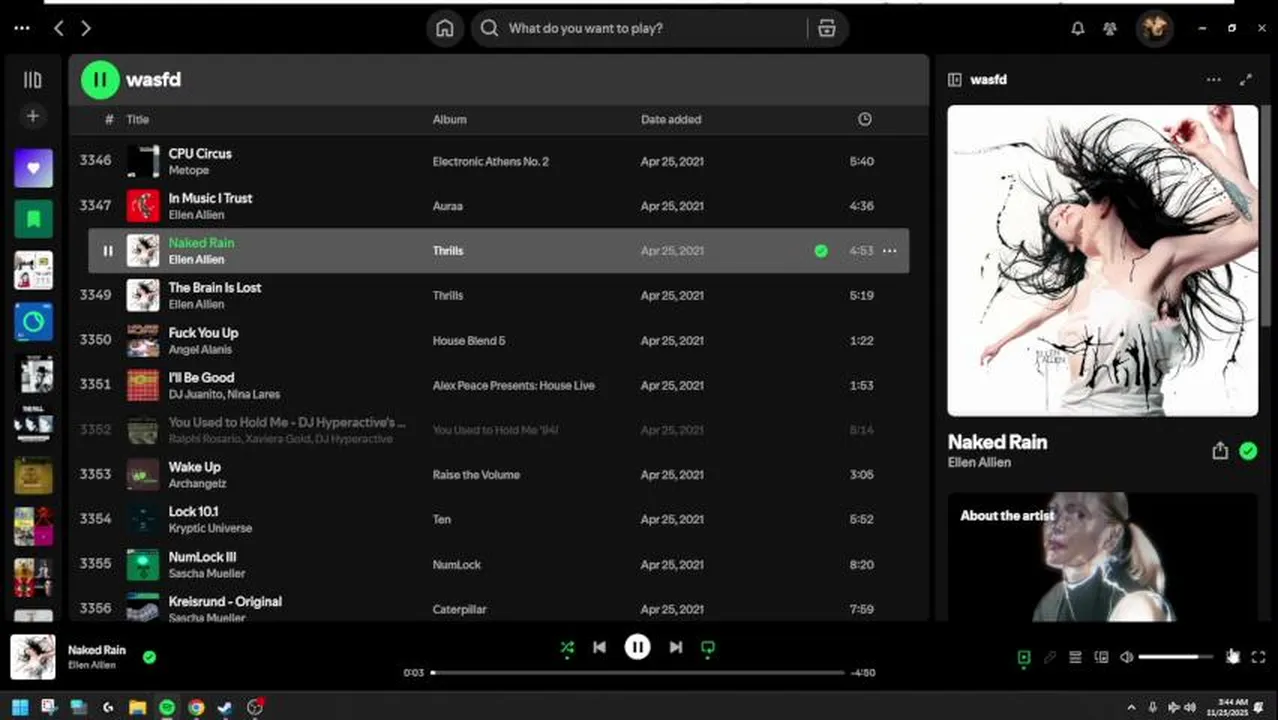Viewport: 1278px width, 720px height.
Task: Open Your Episodes green bookmark in sidebar
Action: click(33, 219)
